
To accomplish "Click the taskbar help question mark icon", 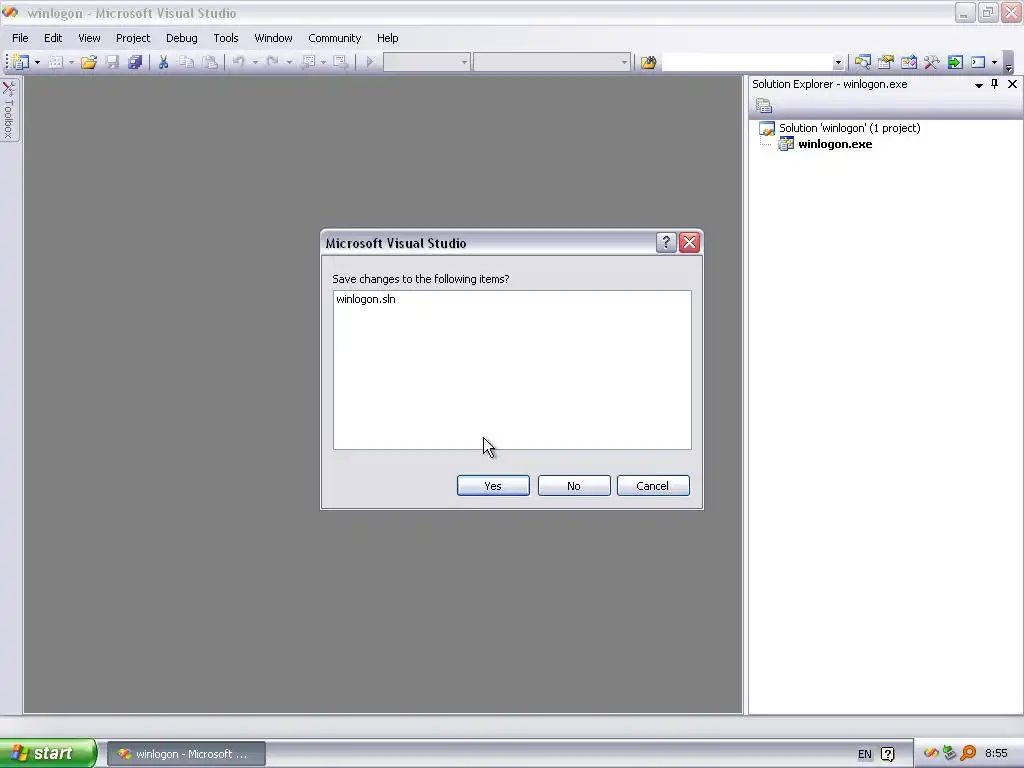I will pos(888,754).
